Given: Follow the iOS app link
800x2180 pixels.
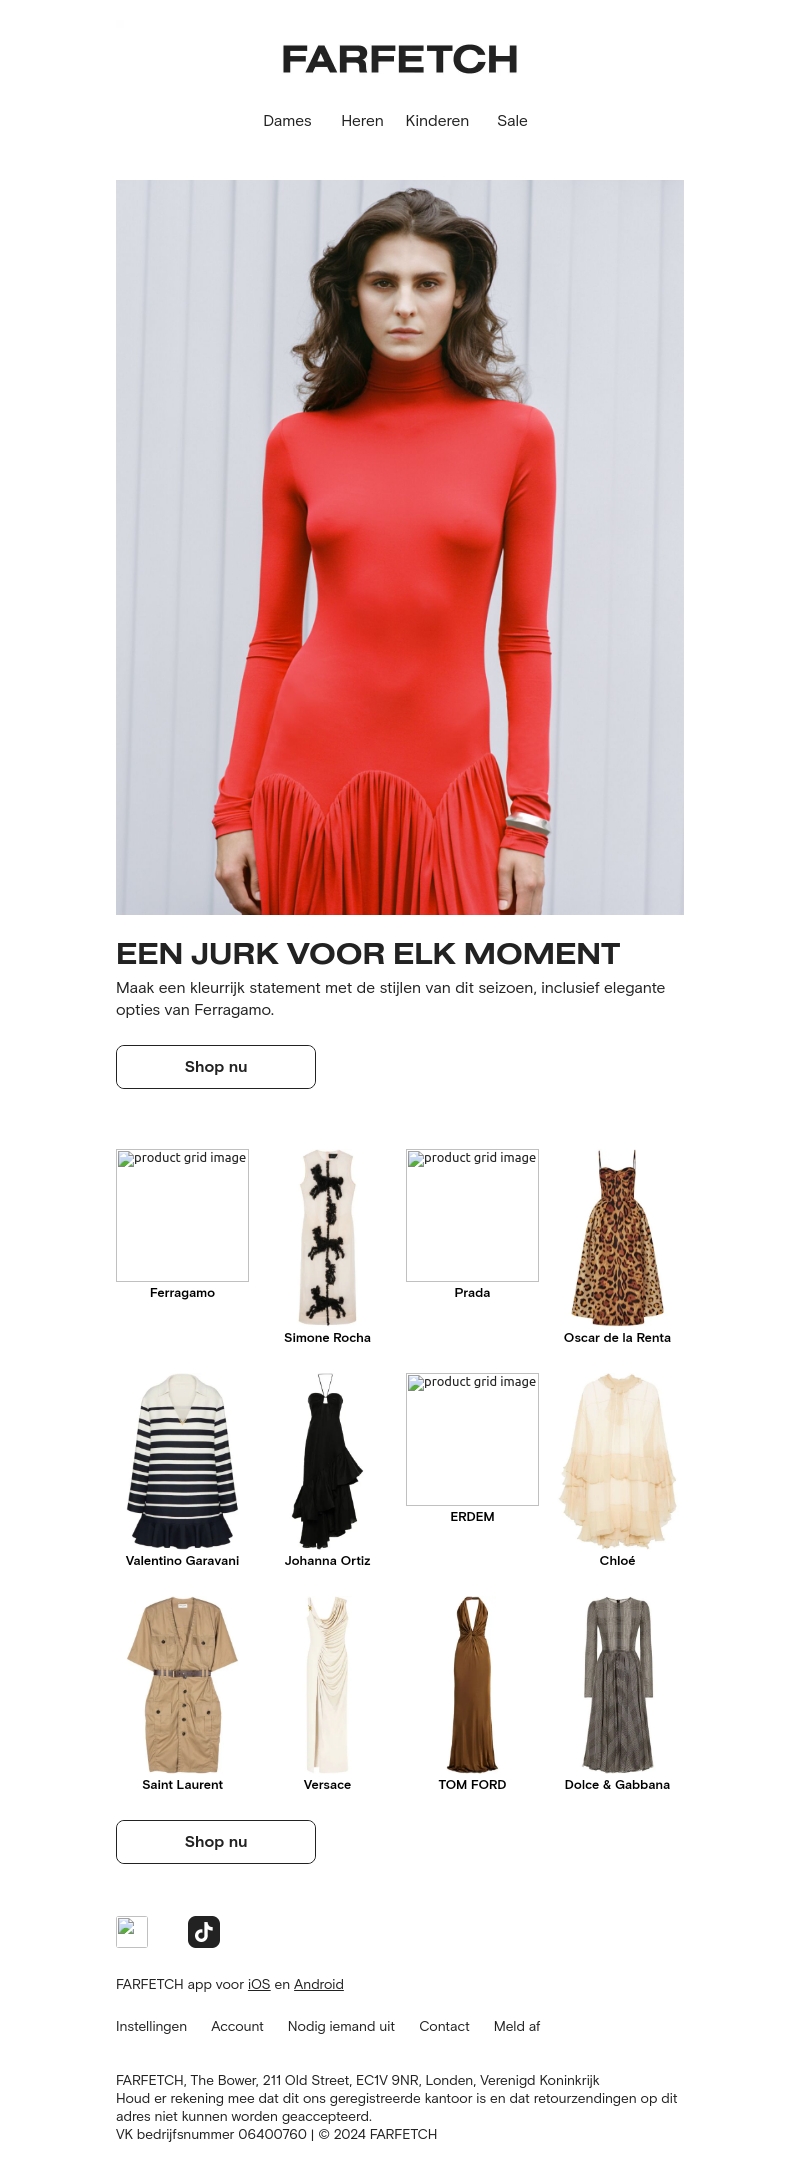Looking at the screenshot, I should click(x=259, y=1984).
